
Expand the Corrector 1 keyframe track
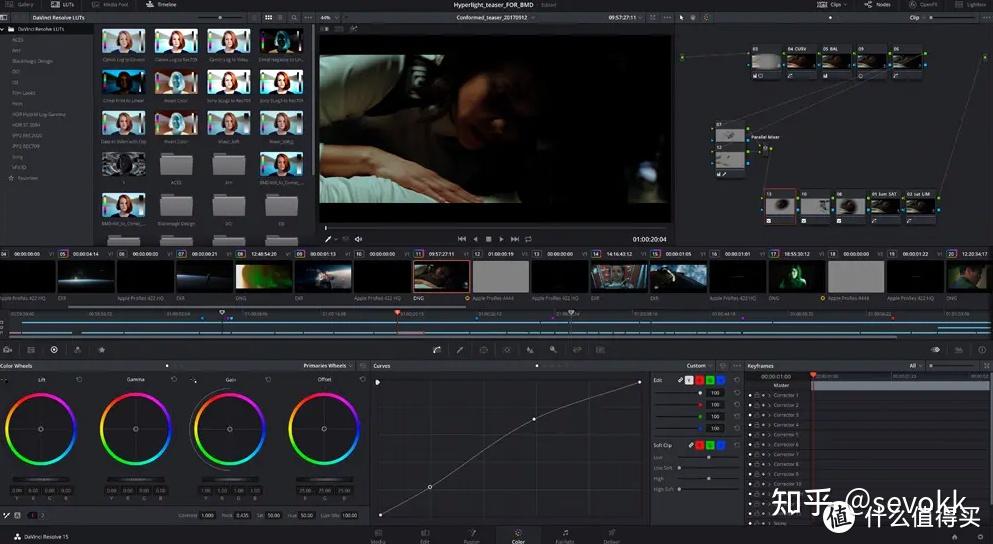[769, 395]
